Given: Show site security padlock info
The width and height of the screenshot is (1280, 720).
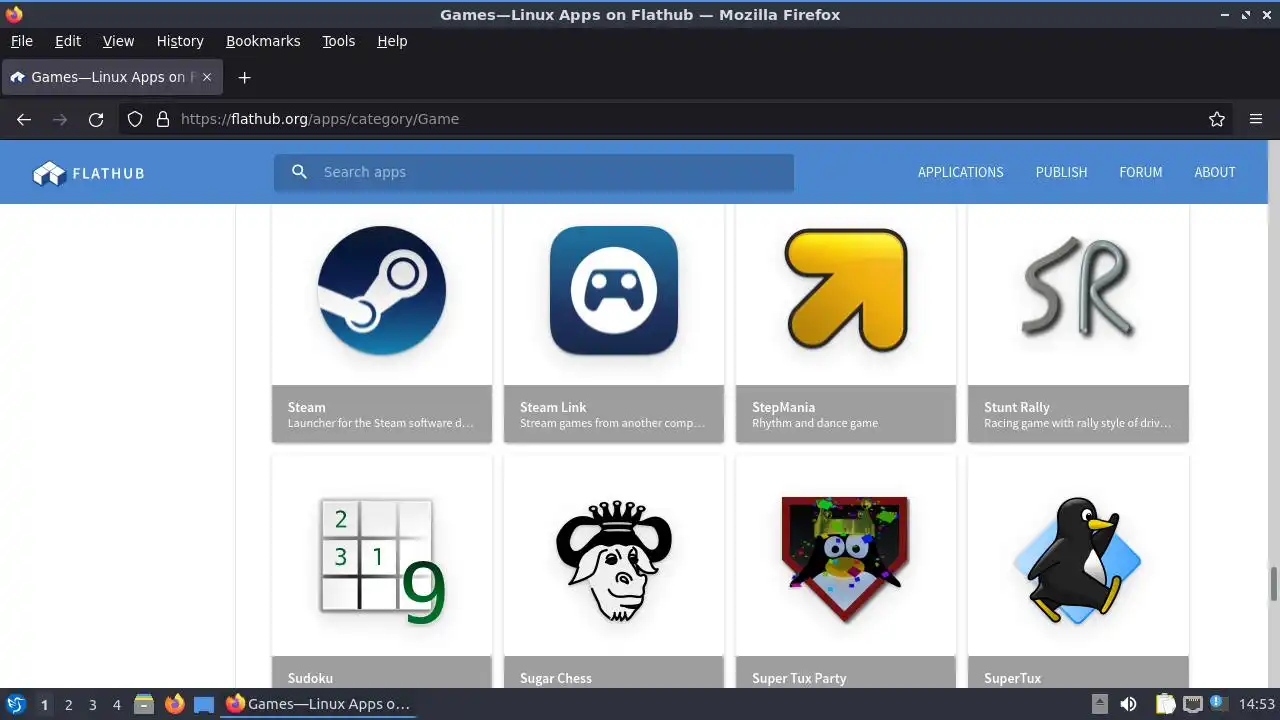Looking at the screenshot, I should (163, 119).
